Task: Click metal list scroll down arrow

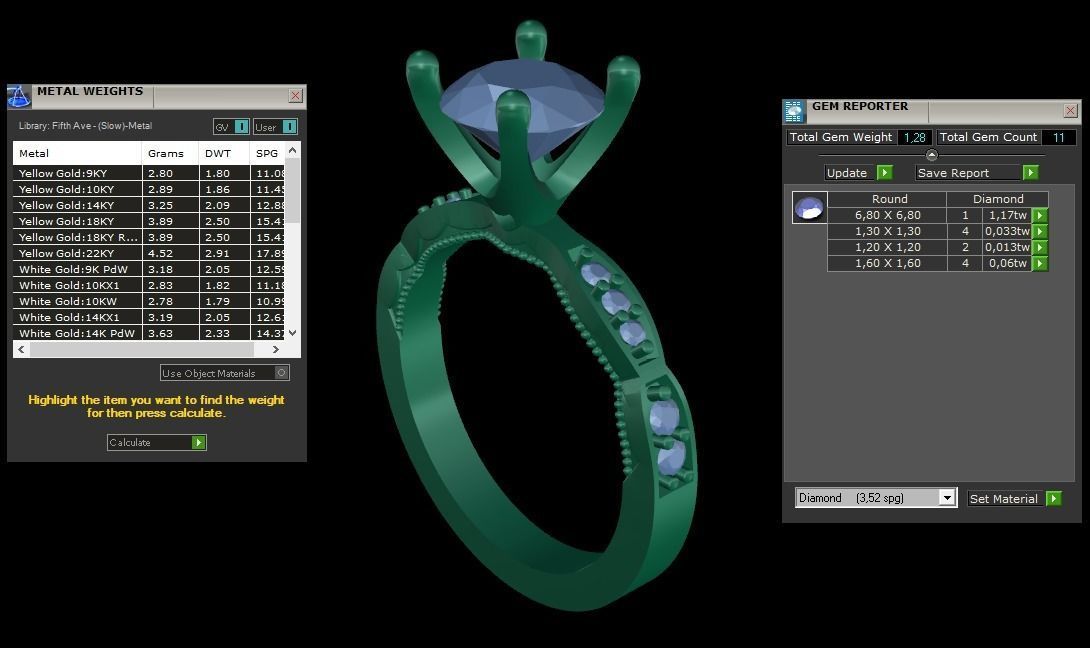Action: point(293,333)
